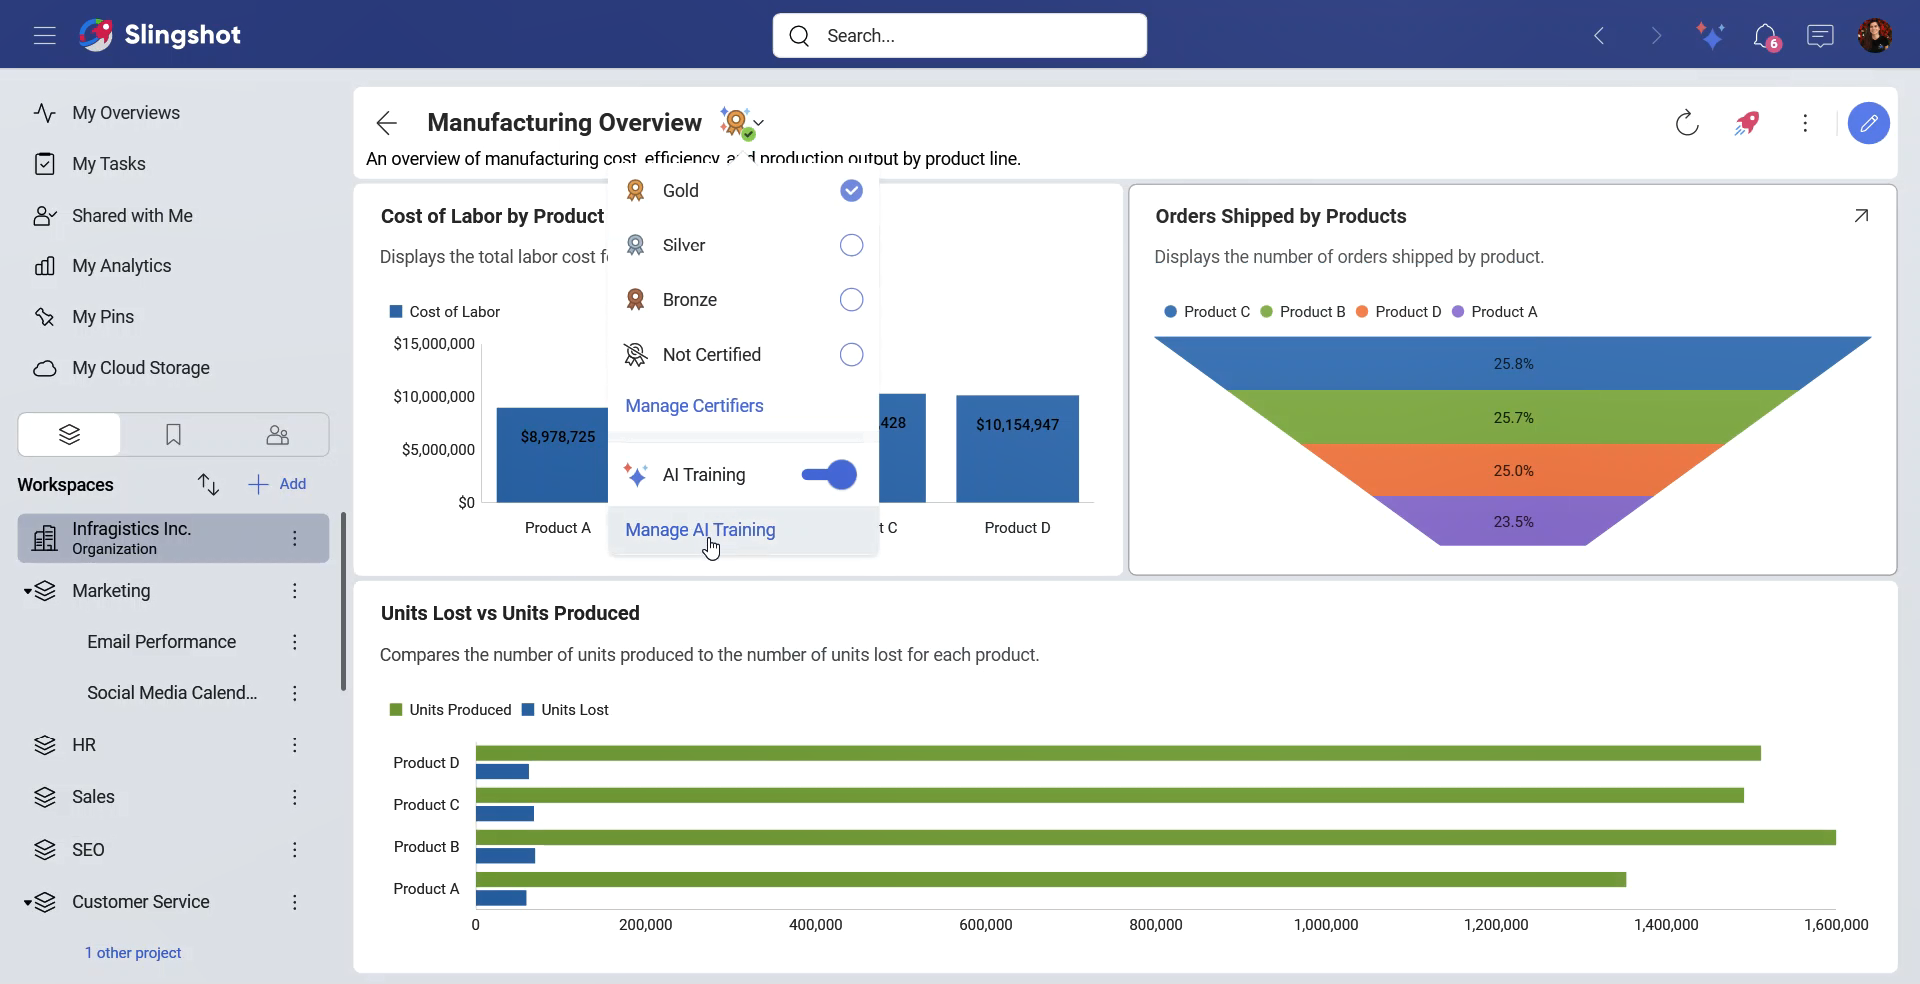This screenshot has width=1920, height=984.
Task: Click the back arrow beside Manufacturing Overview
Action: 387,123
